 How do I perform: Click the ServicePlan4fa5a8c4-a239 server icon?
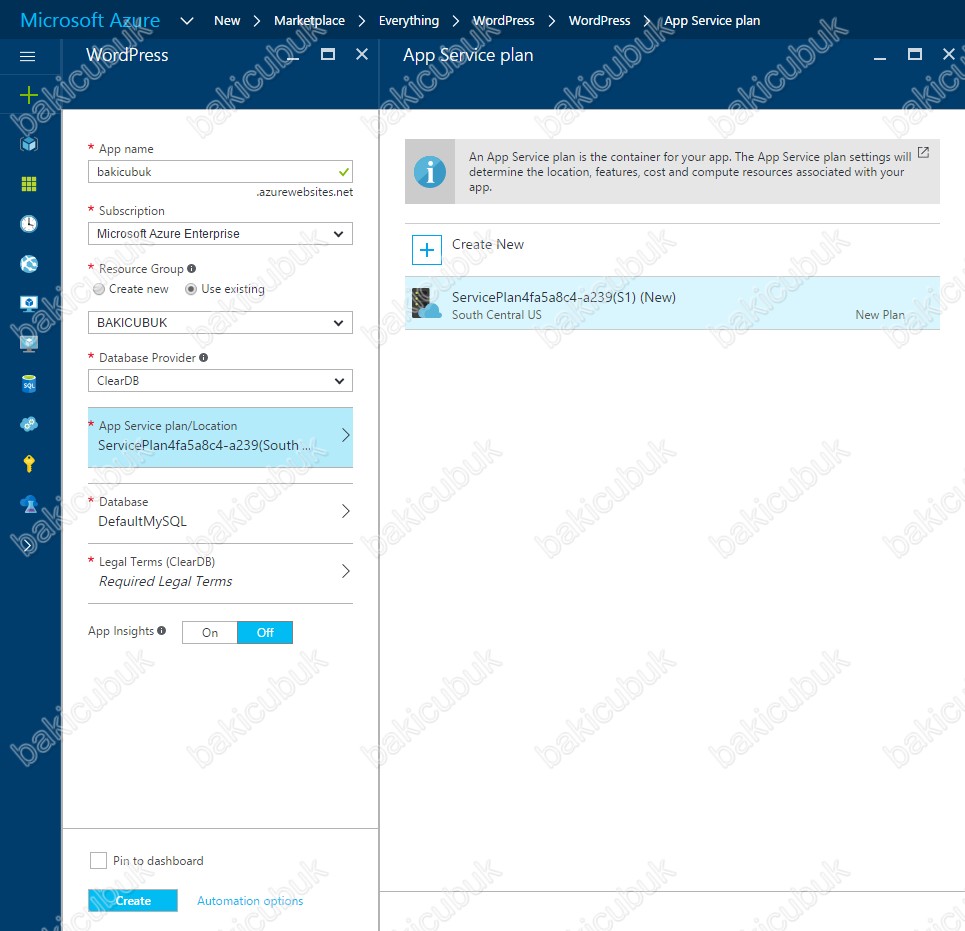click(x=426, y=303)
